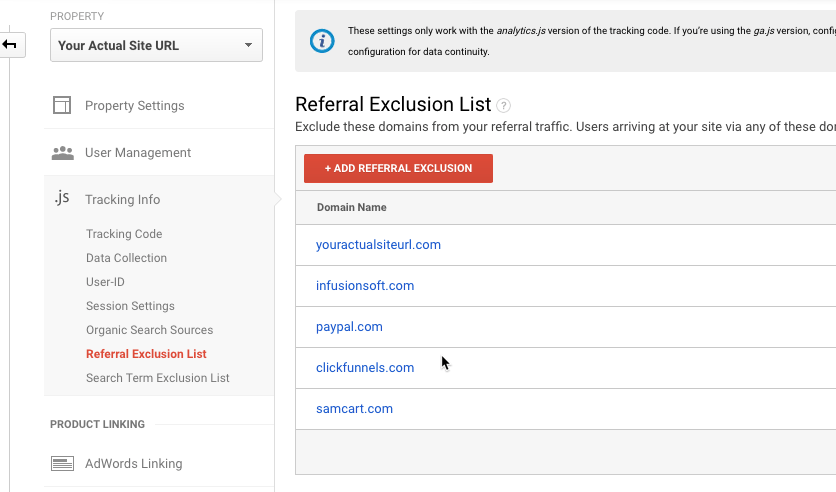Image resolution: width=836 pixels, height=492 pixels.
Task: Click the paypal.com domain entry
Action: point(349,327)
